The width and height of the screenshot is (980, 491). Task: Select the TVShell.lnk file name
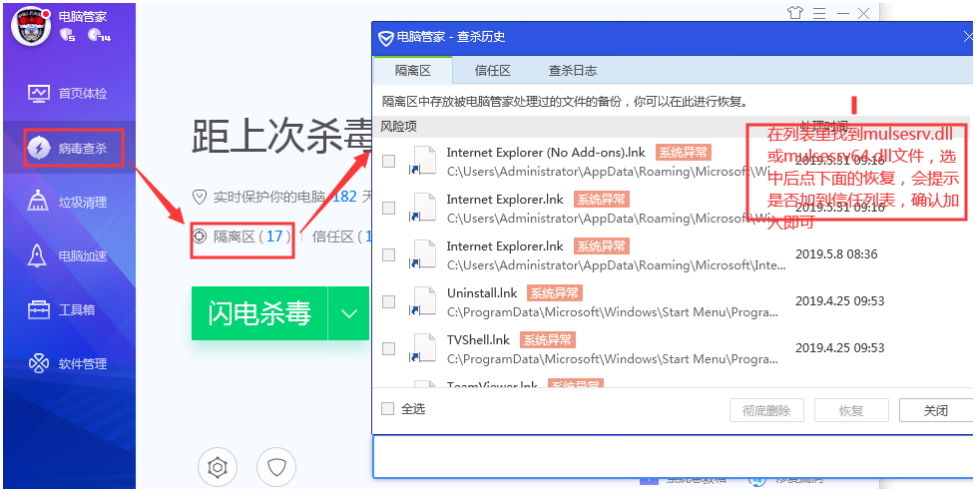(478, 340)
